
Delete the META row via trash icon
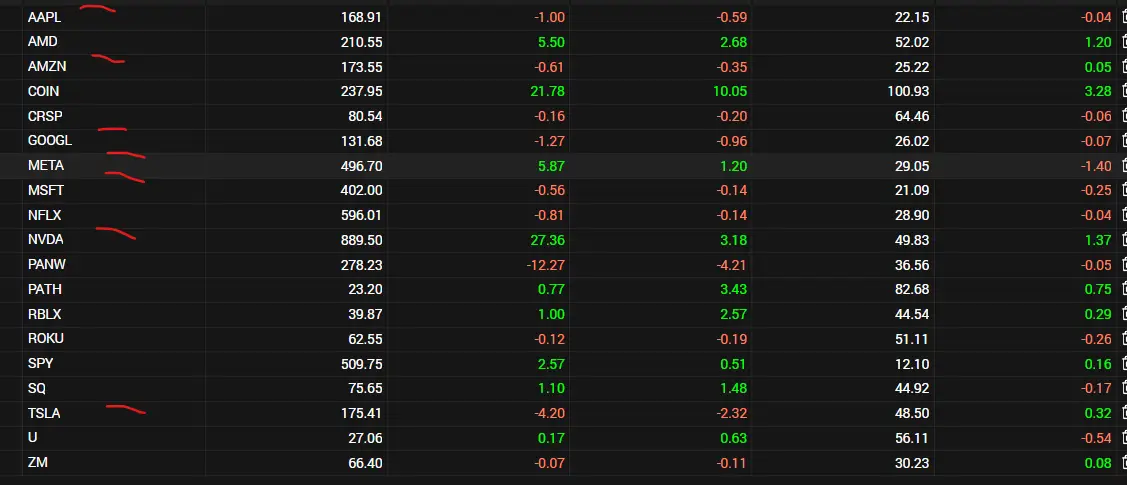[x=1124, y=165]
